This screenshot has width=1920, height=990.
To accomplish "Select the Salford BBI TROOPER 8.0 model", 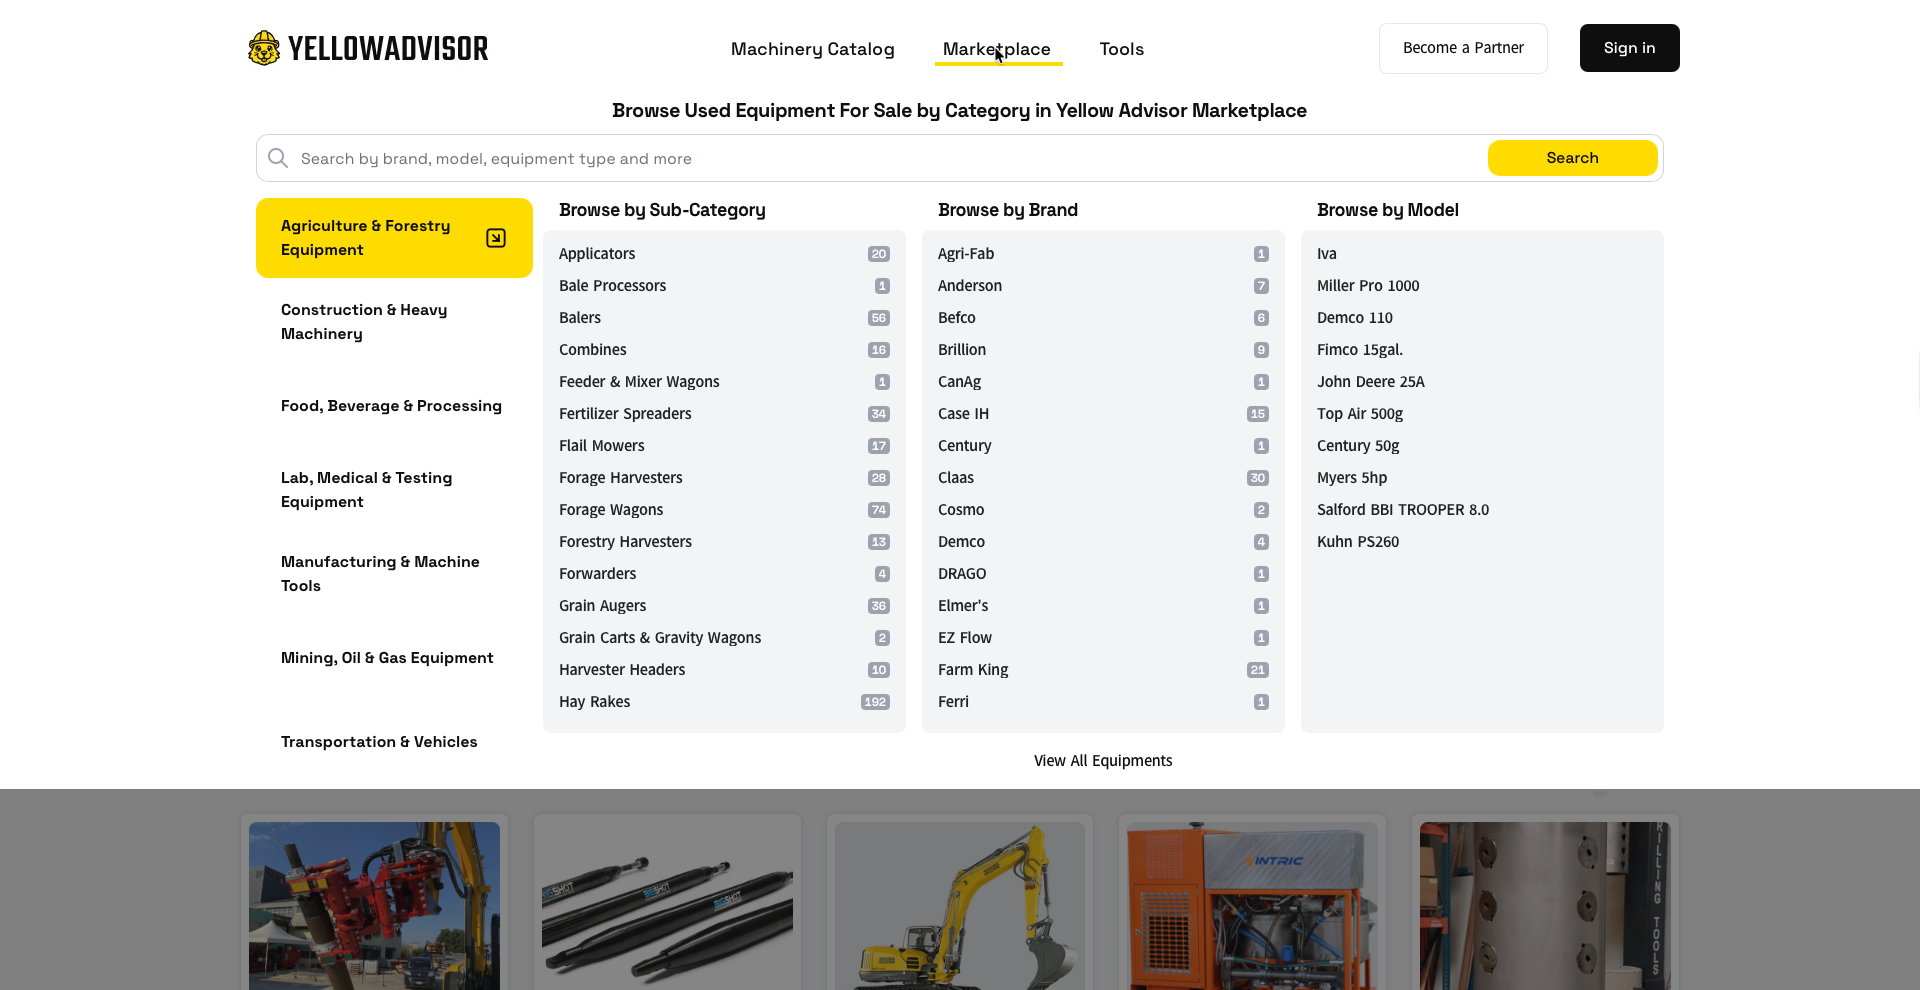I will 1402,510.
